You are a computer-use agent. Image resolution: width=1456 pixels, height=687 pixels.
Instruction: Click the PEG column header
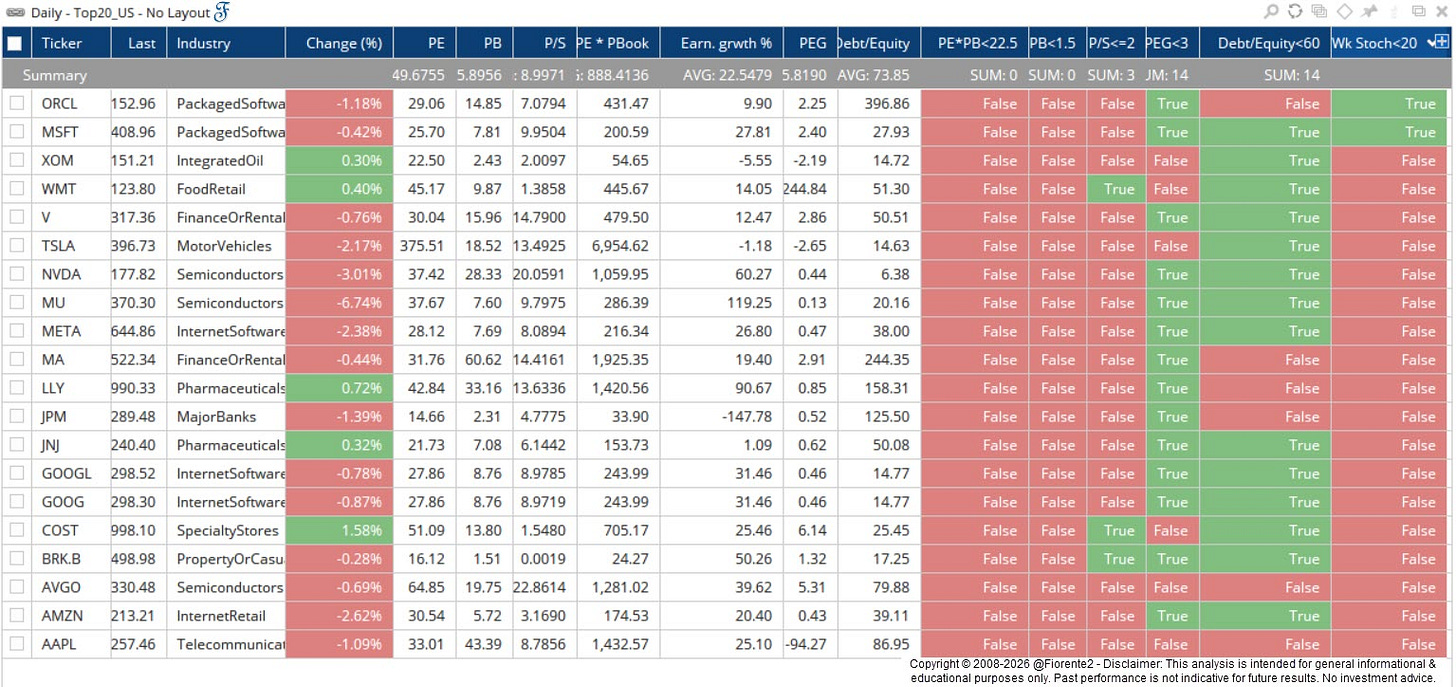coord(810,43)
